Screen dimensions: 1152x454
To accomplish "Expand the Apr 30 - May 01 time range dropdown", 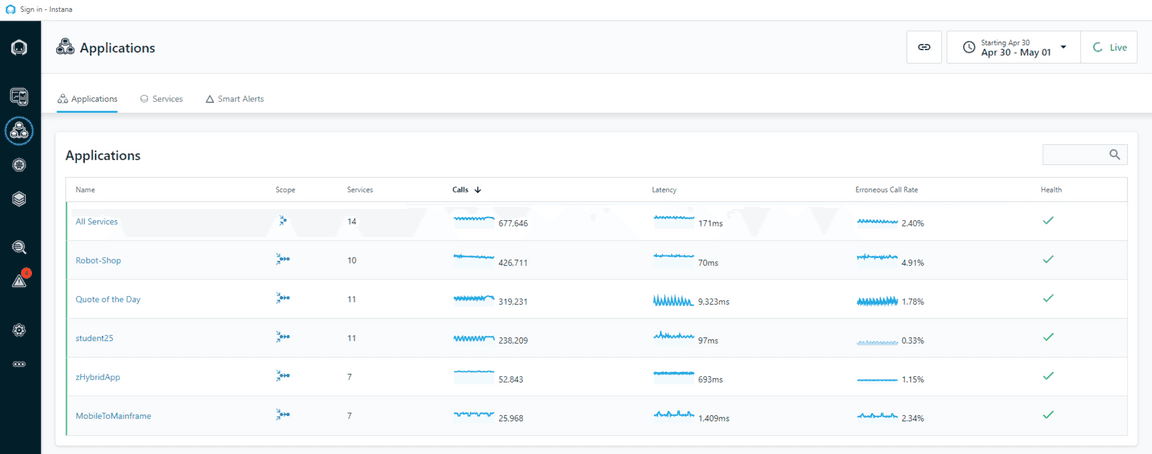I will [1014, 47].
